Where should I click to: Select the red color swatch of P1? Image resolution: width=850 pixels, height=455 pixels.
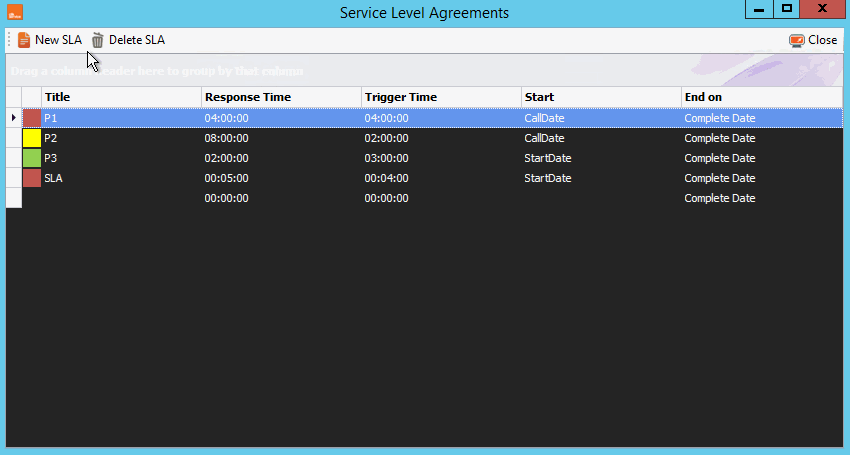pos(32,118)
